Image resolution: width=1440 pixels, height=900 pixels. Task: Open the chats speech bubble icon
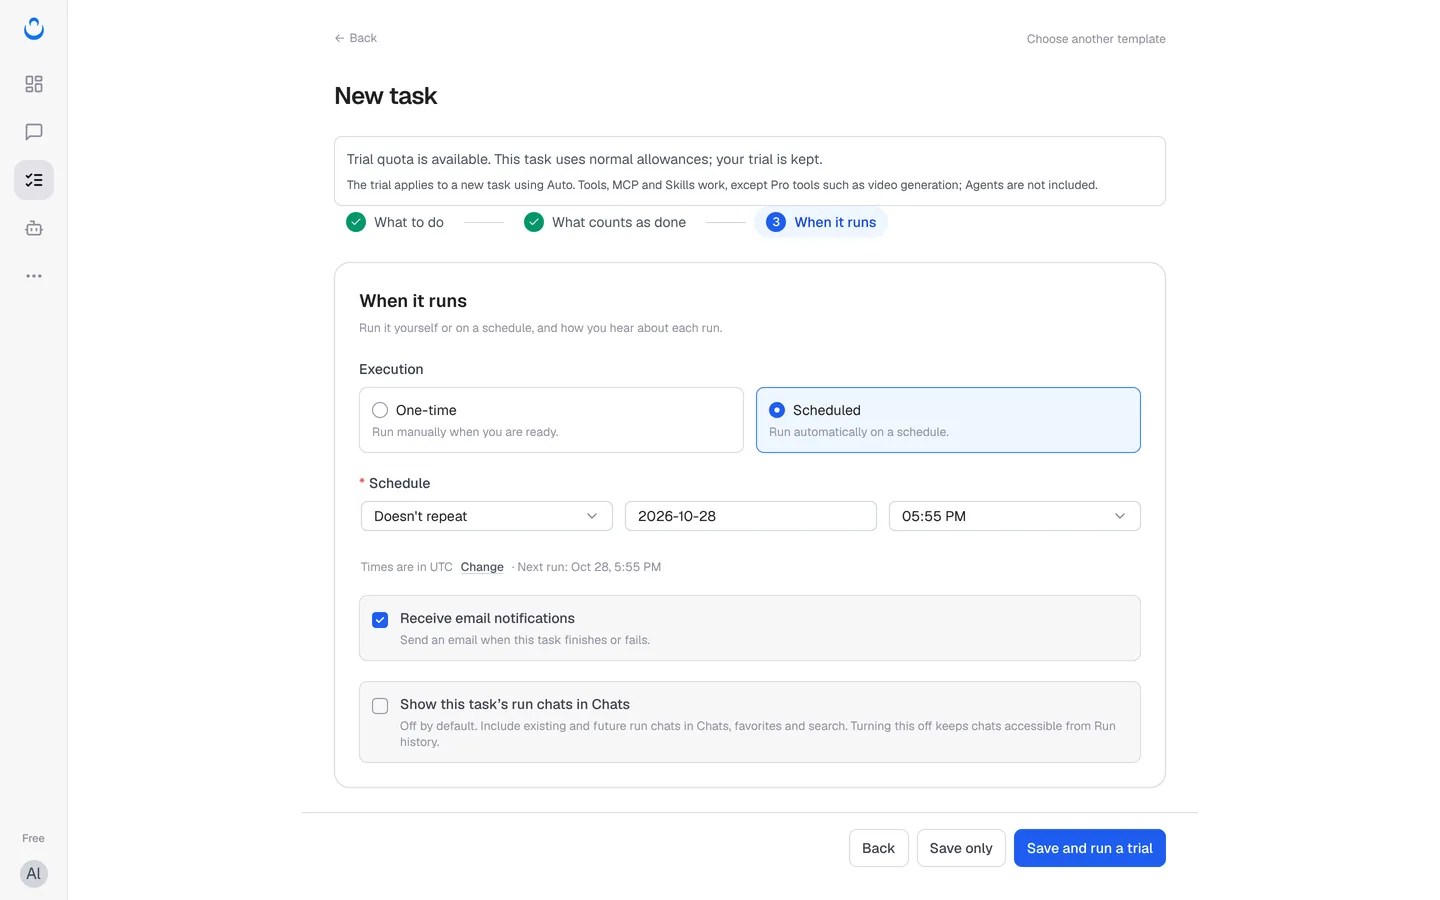point(34,132)
